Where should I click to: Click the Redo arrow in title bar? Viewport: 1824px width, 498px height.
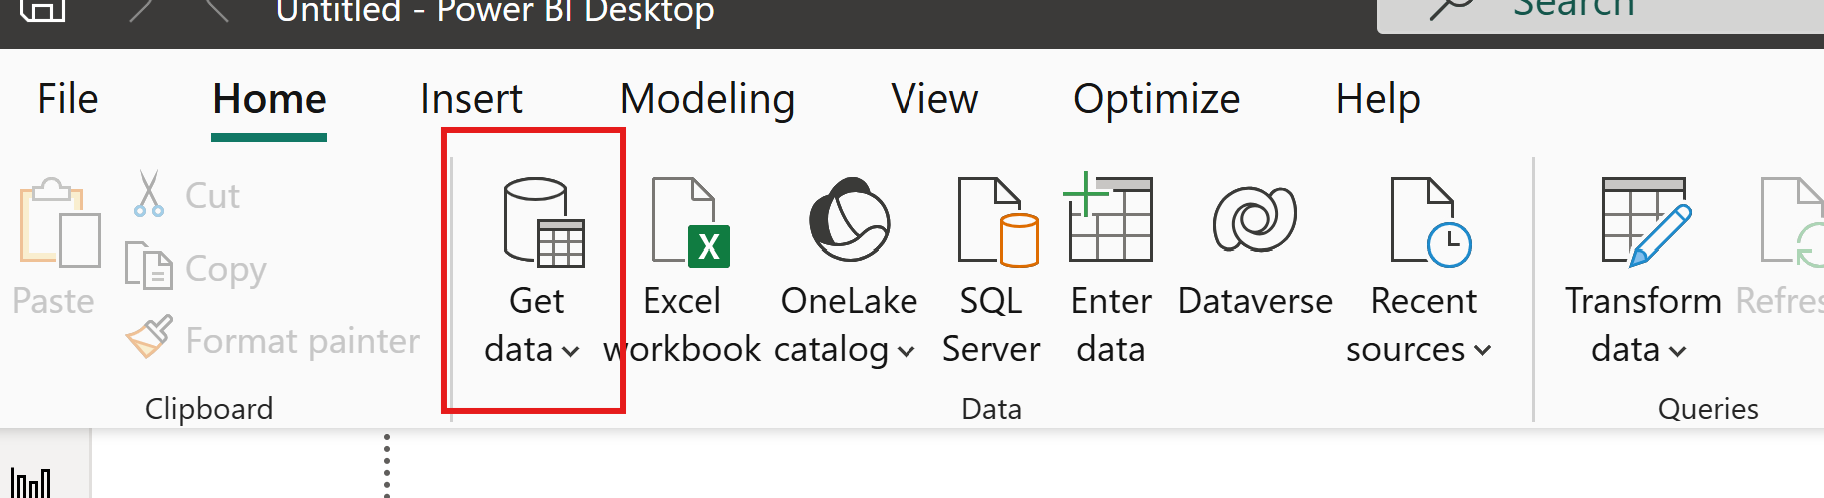[216, 10]
